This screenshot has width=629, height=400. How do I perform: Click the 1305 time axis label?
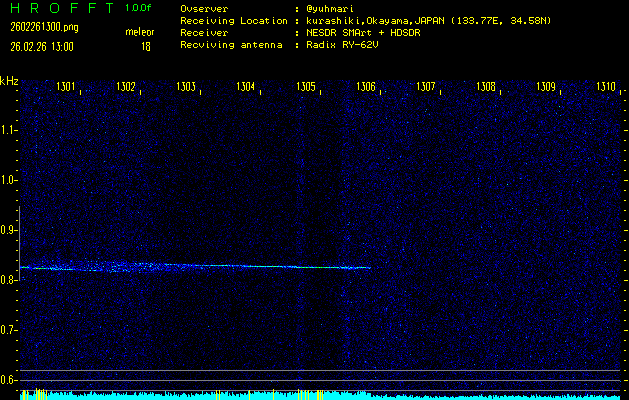[x=306, y=86]
